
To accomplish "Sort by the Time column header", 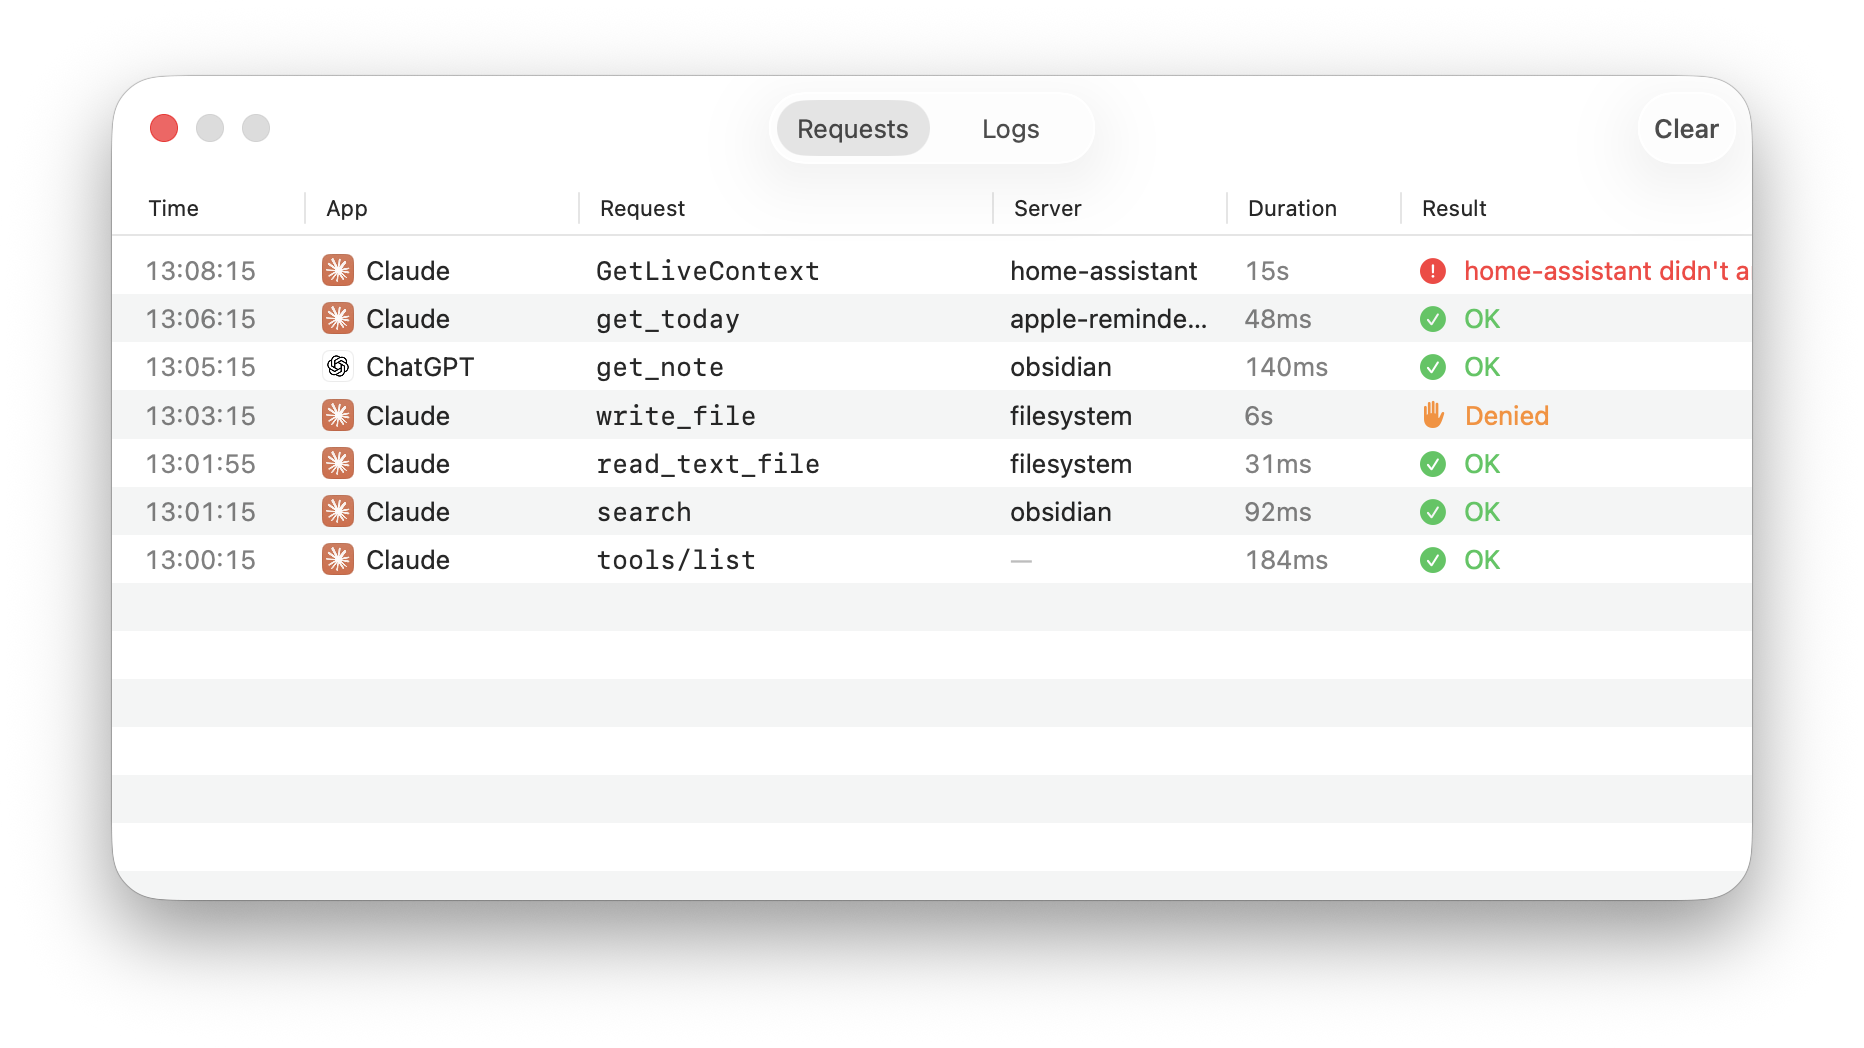I will tap(174, 208).
